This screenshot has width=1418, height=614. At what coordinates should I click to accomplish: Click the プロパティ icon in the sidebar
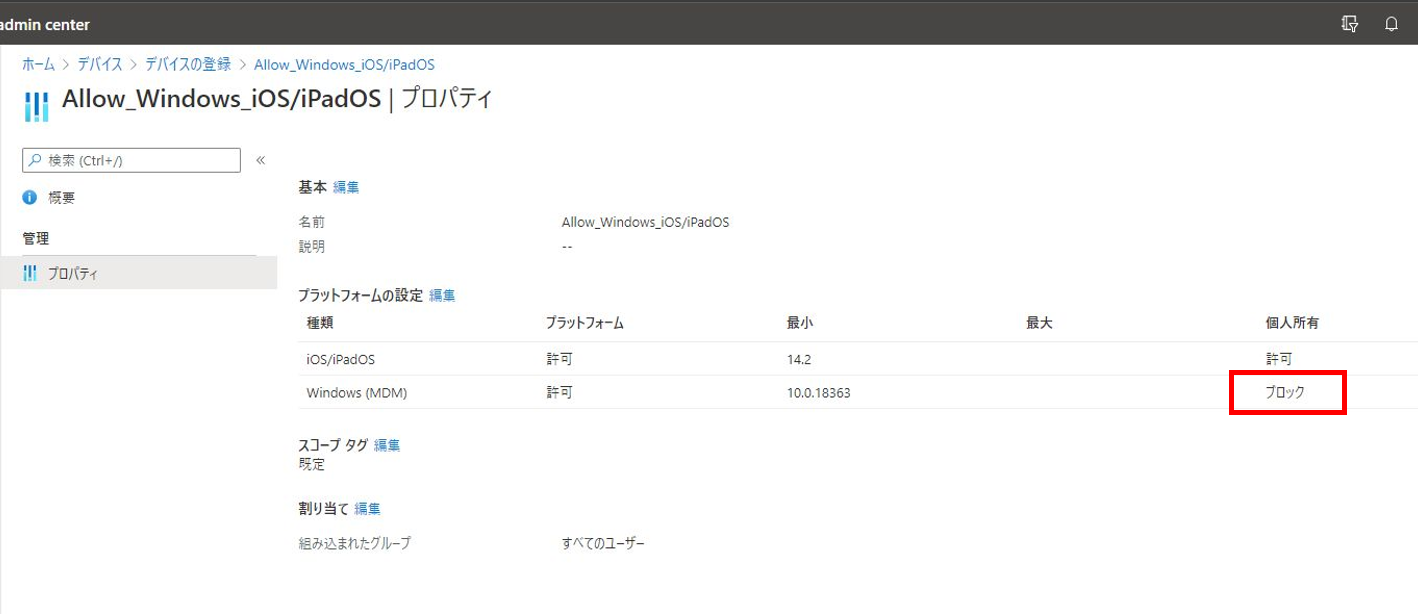click(x=29, y=272)
